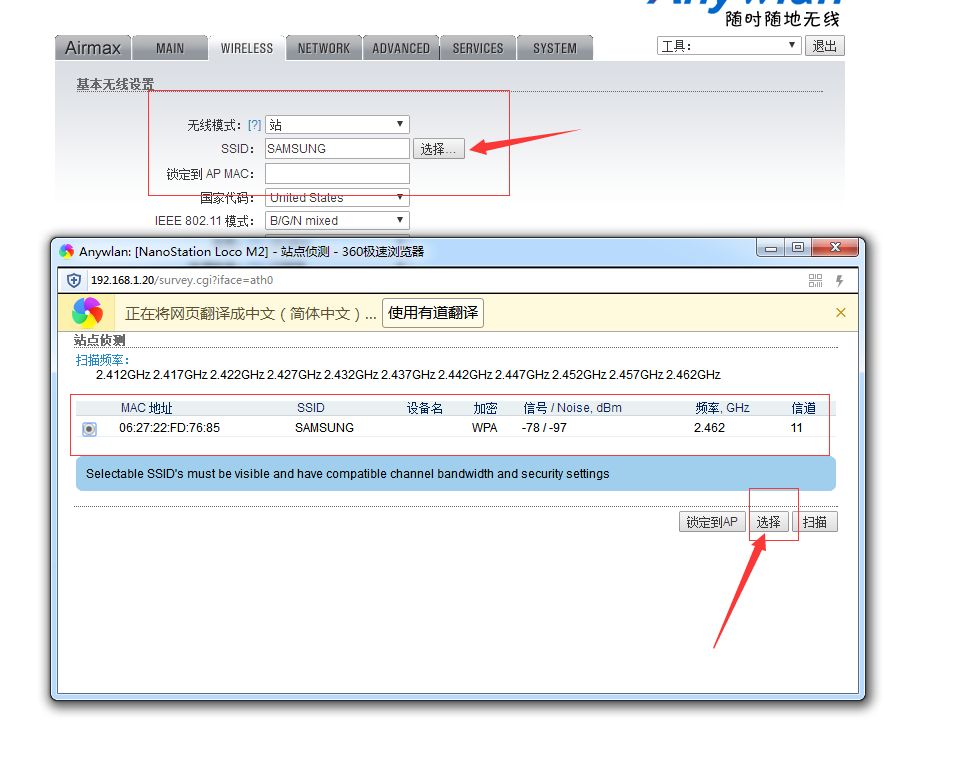961x768 pixels.
Task: Click the 设备名 column header
Action: tap(425, 408)
